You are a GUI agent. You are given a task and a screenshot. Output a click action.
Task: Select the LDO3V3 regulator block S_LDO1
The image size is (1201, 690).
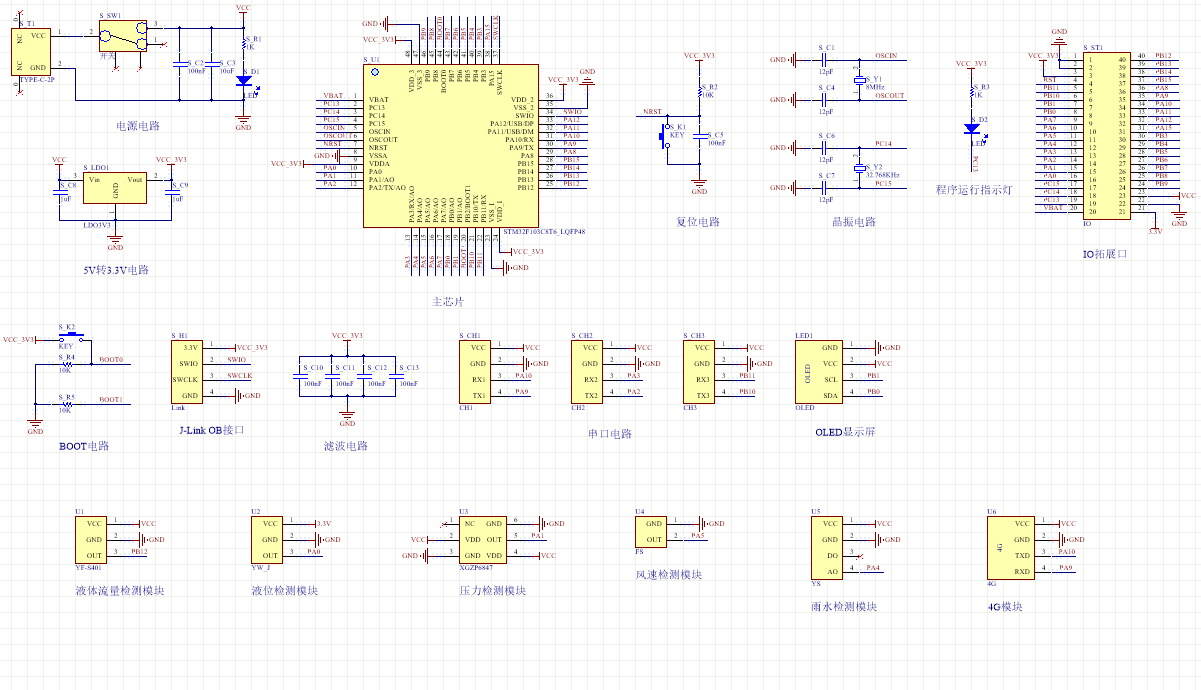click(x=115, y=189)
